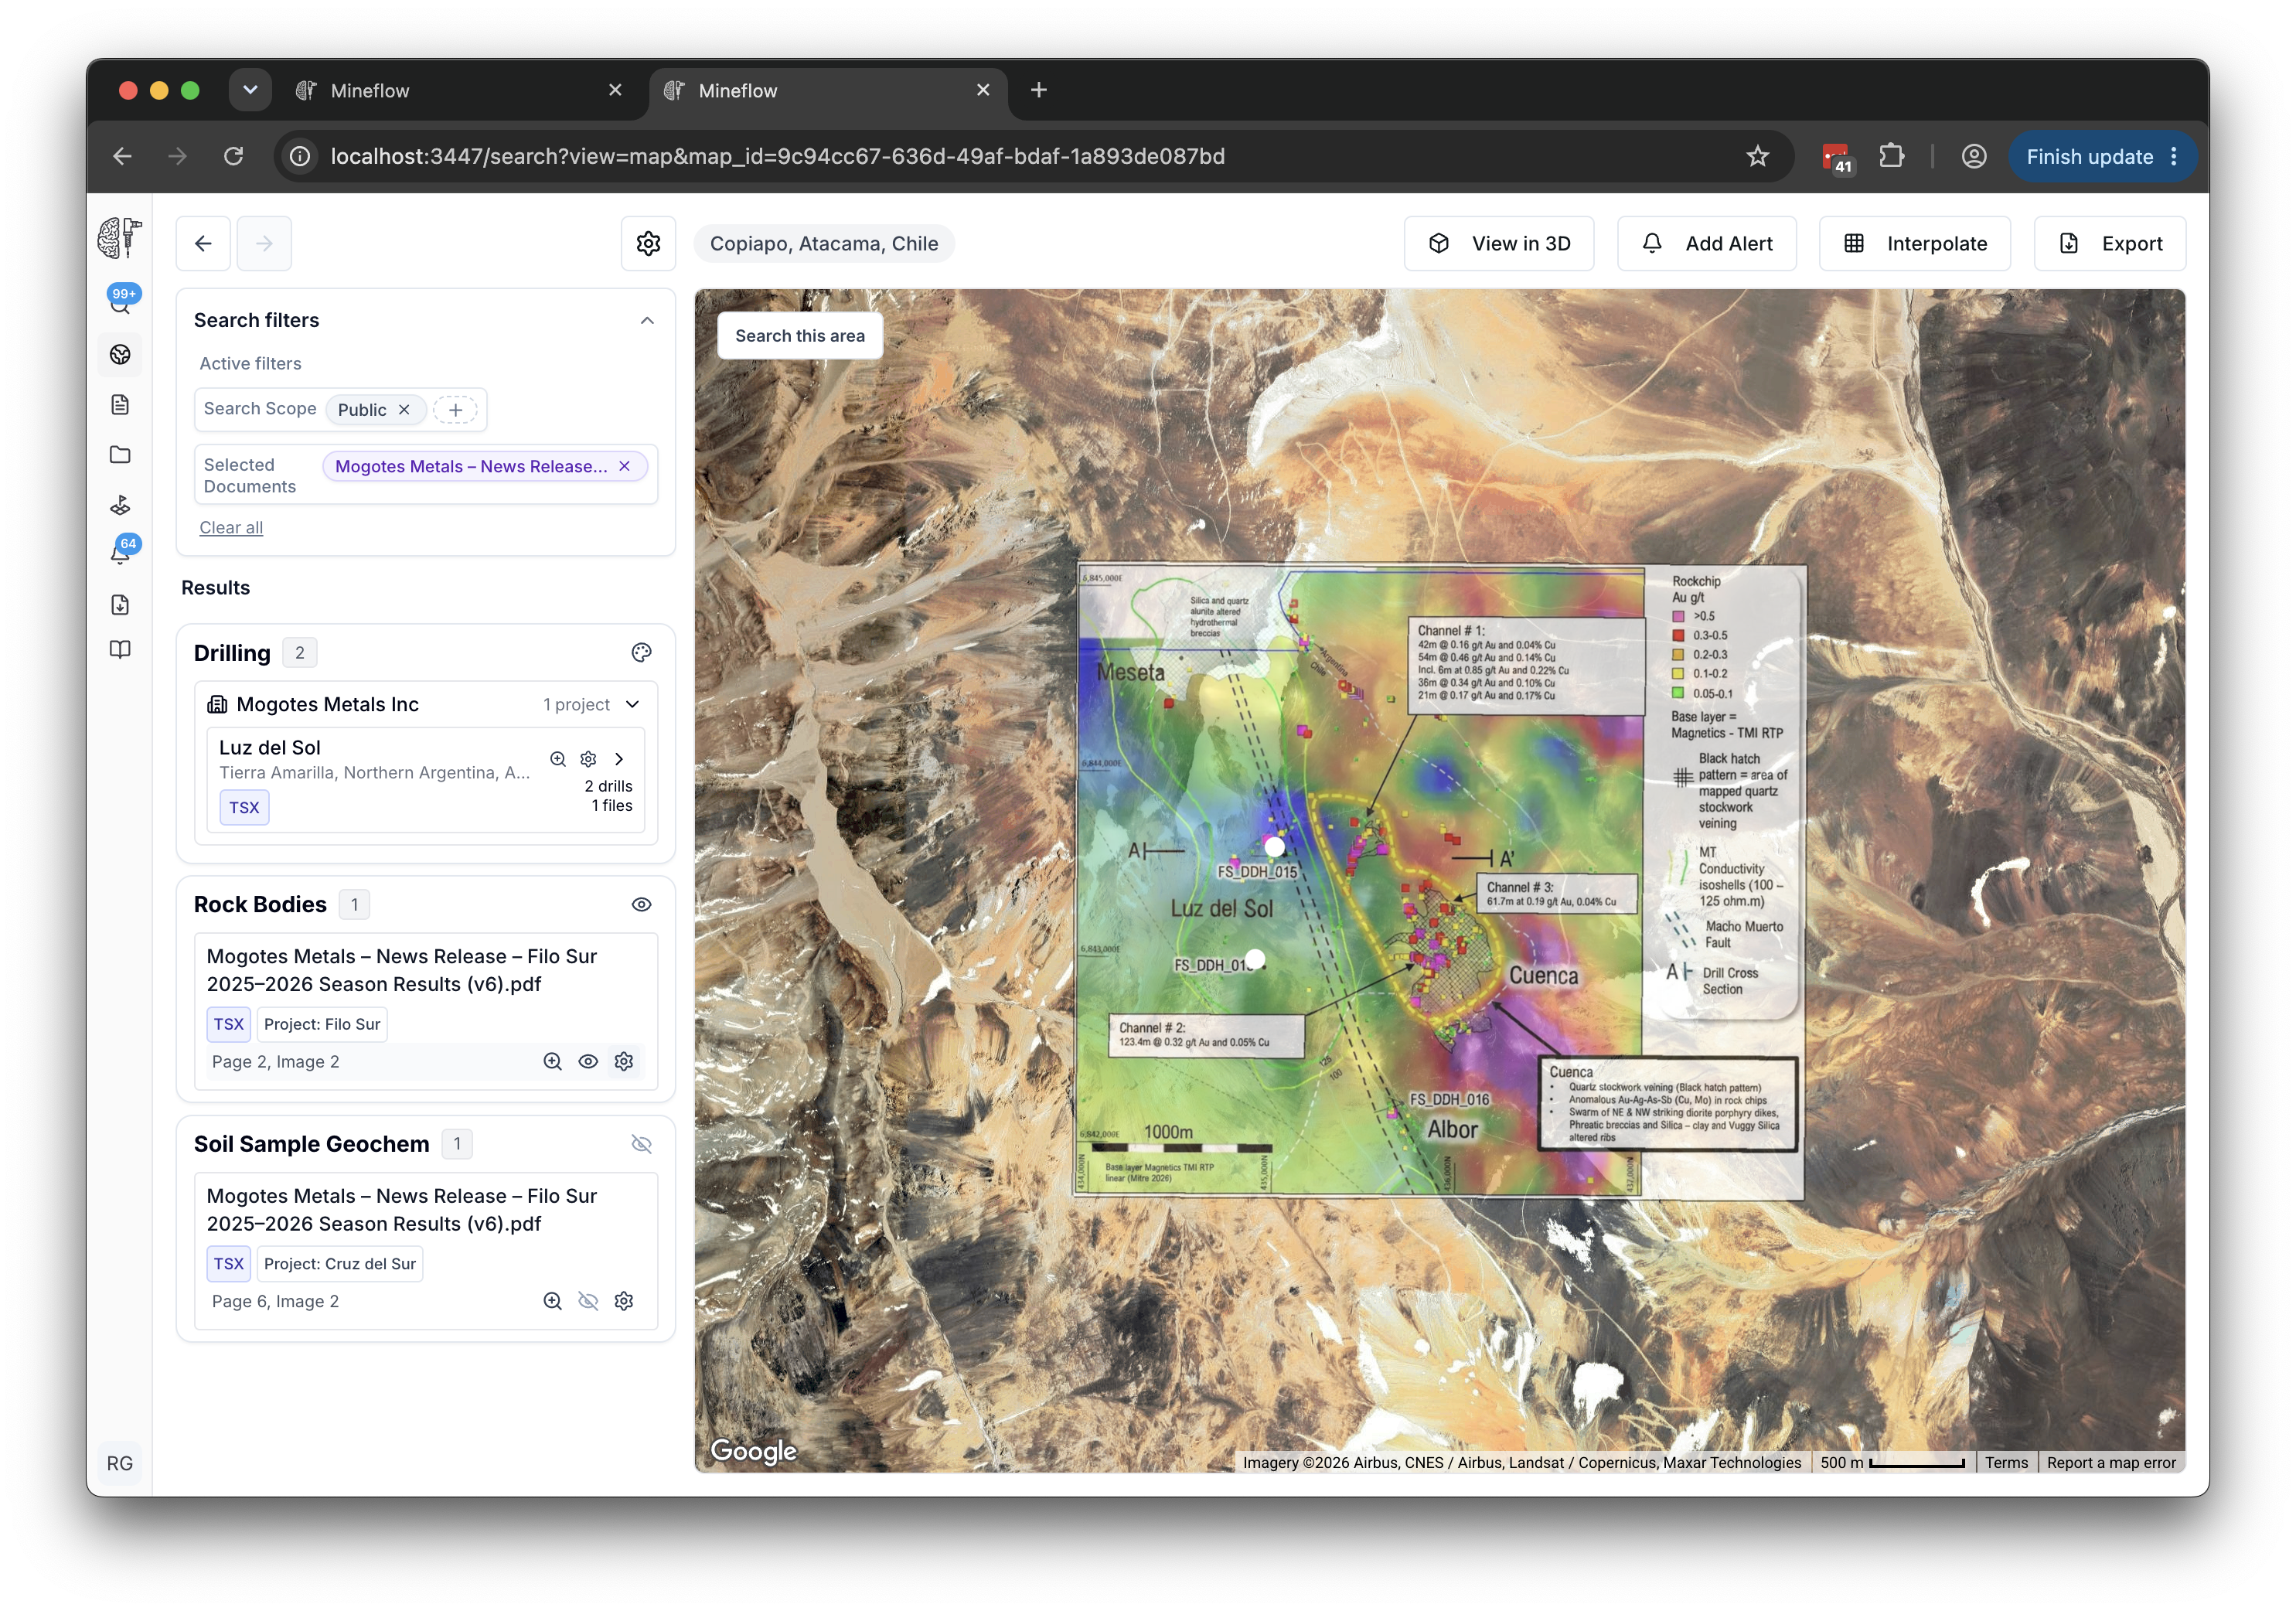Image resolution: width=2296 pixels, height=1611 pixels.
Task: View site information icon in address bar
Action: (x=300, y=157)
